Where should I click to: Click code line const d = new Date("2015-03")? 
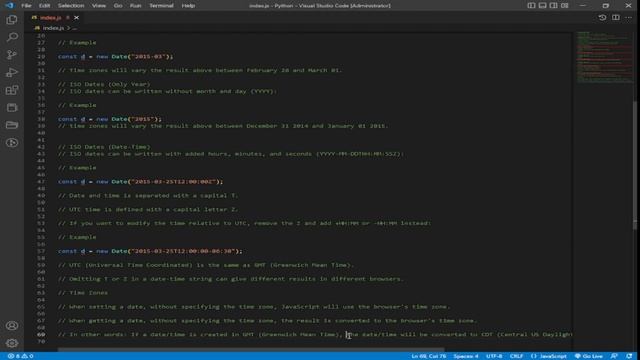click(116, 56)
